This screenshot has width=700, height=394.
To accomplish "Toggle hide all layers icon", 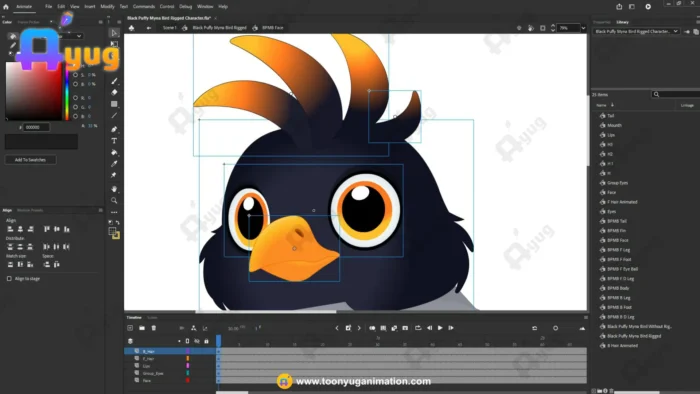I will tap(197, 341).
